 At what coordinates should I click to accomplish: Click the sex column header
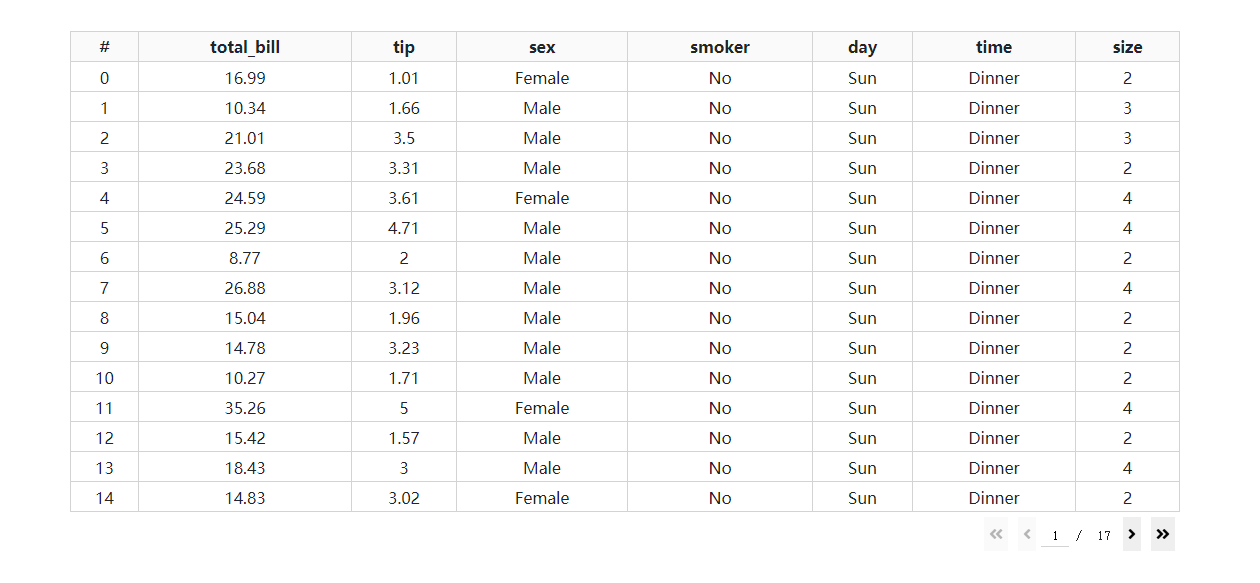[x=542, y=47]
